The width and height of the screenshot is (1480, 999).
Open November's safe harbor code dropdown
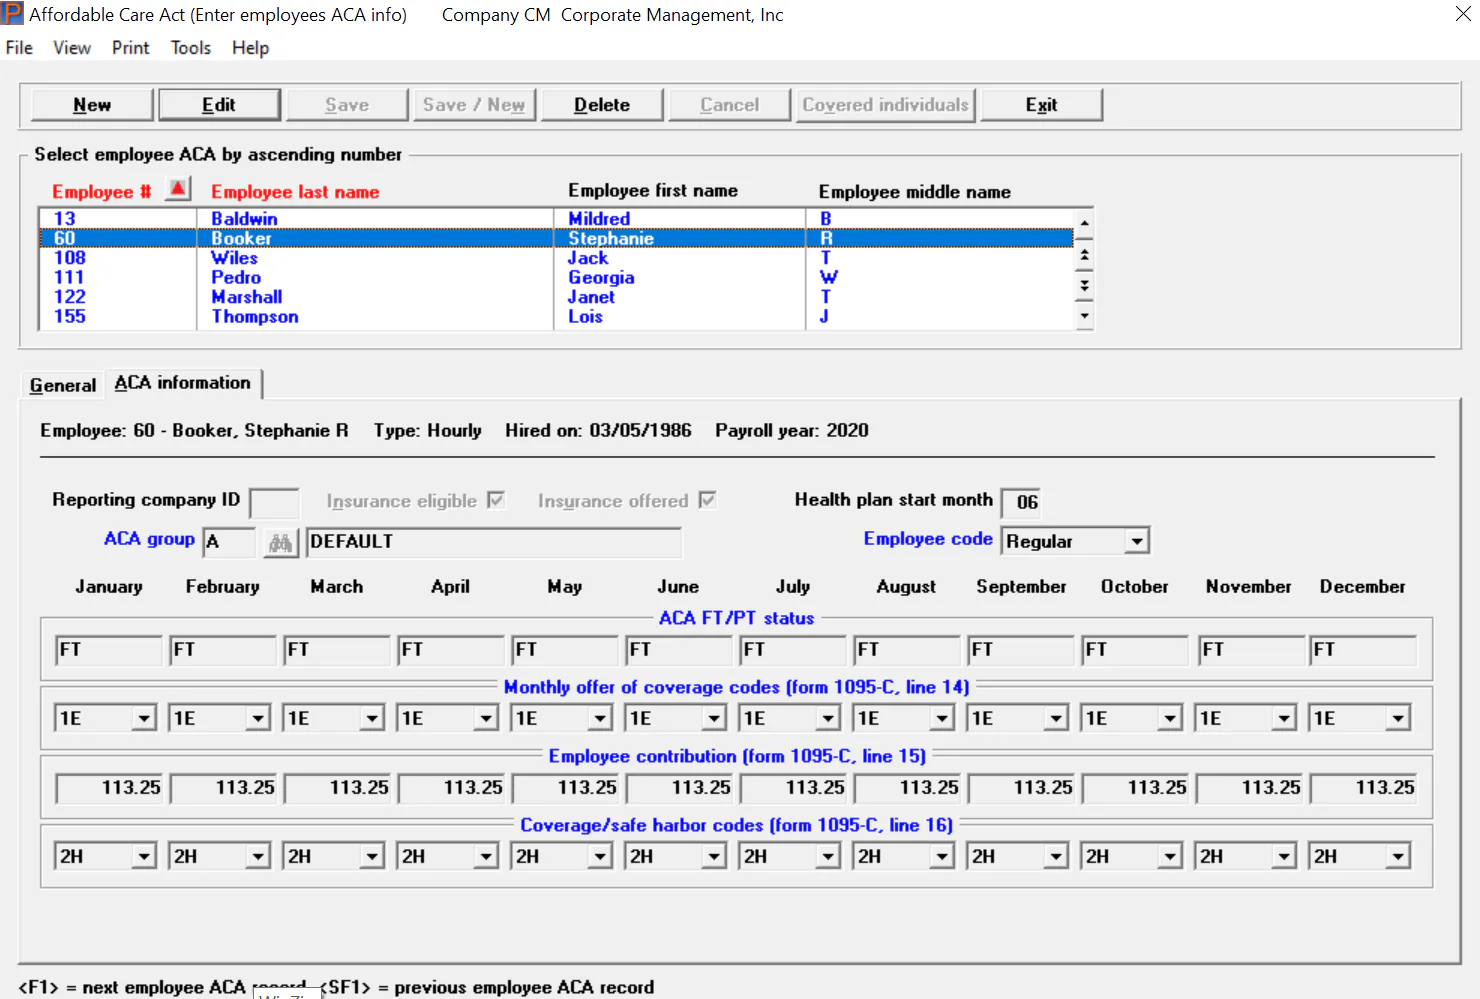[1284, 856]
